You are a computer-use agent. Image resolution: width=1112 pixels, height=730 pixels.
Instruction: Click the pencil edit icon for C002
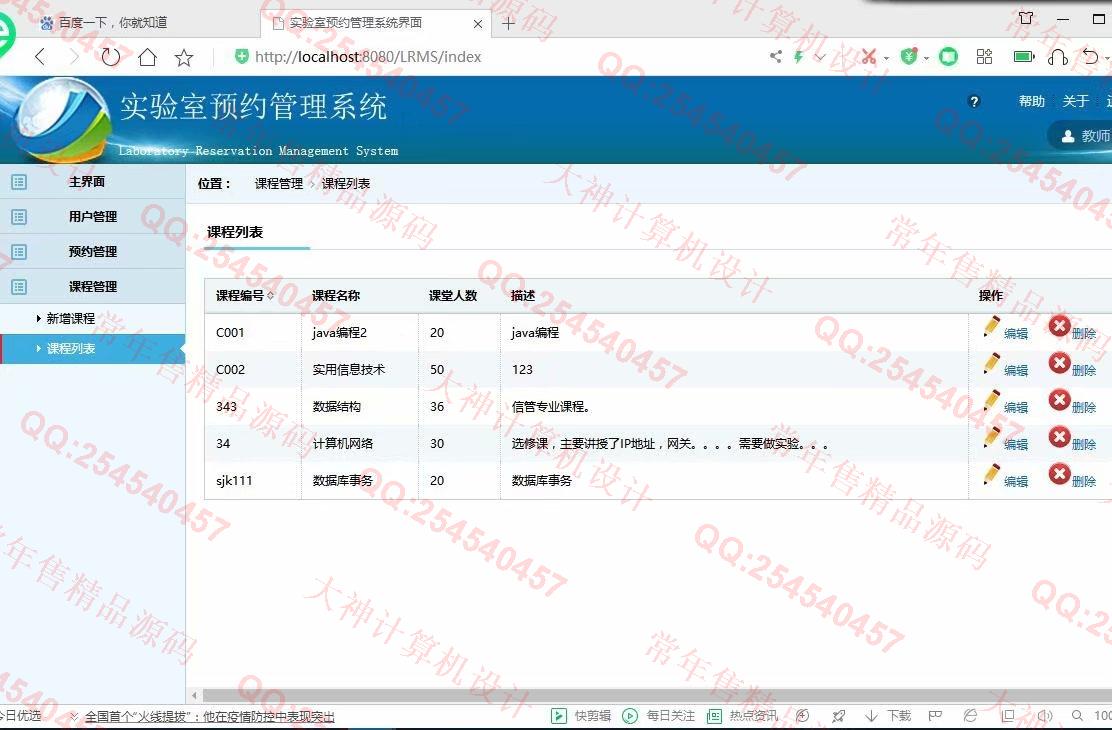(991, 364)
